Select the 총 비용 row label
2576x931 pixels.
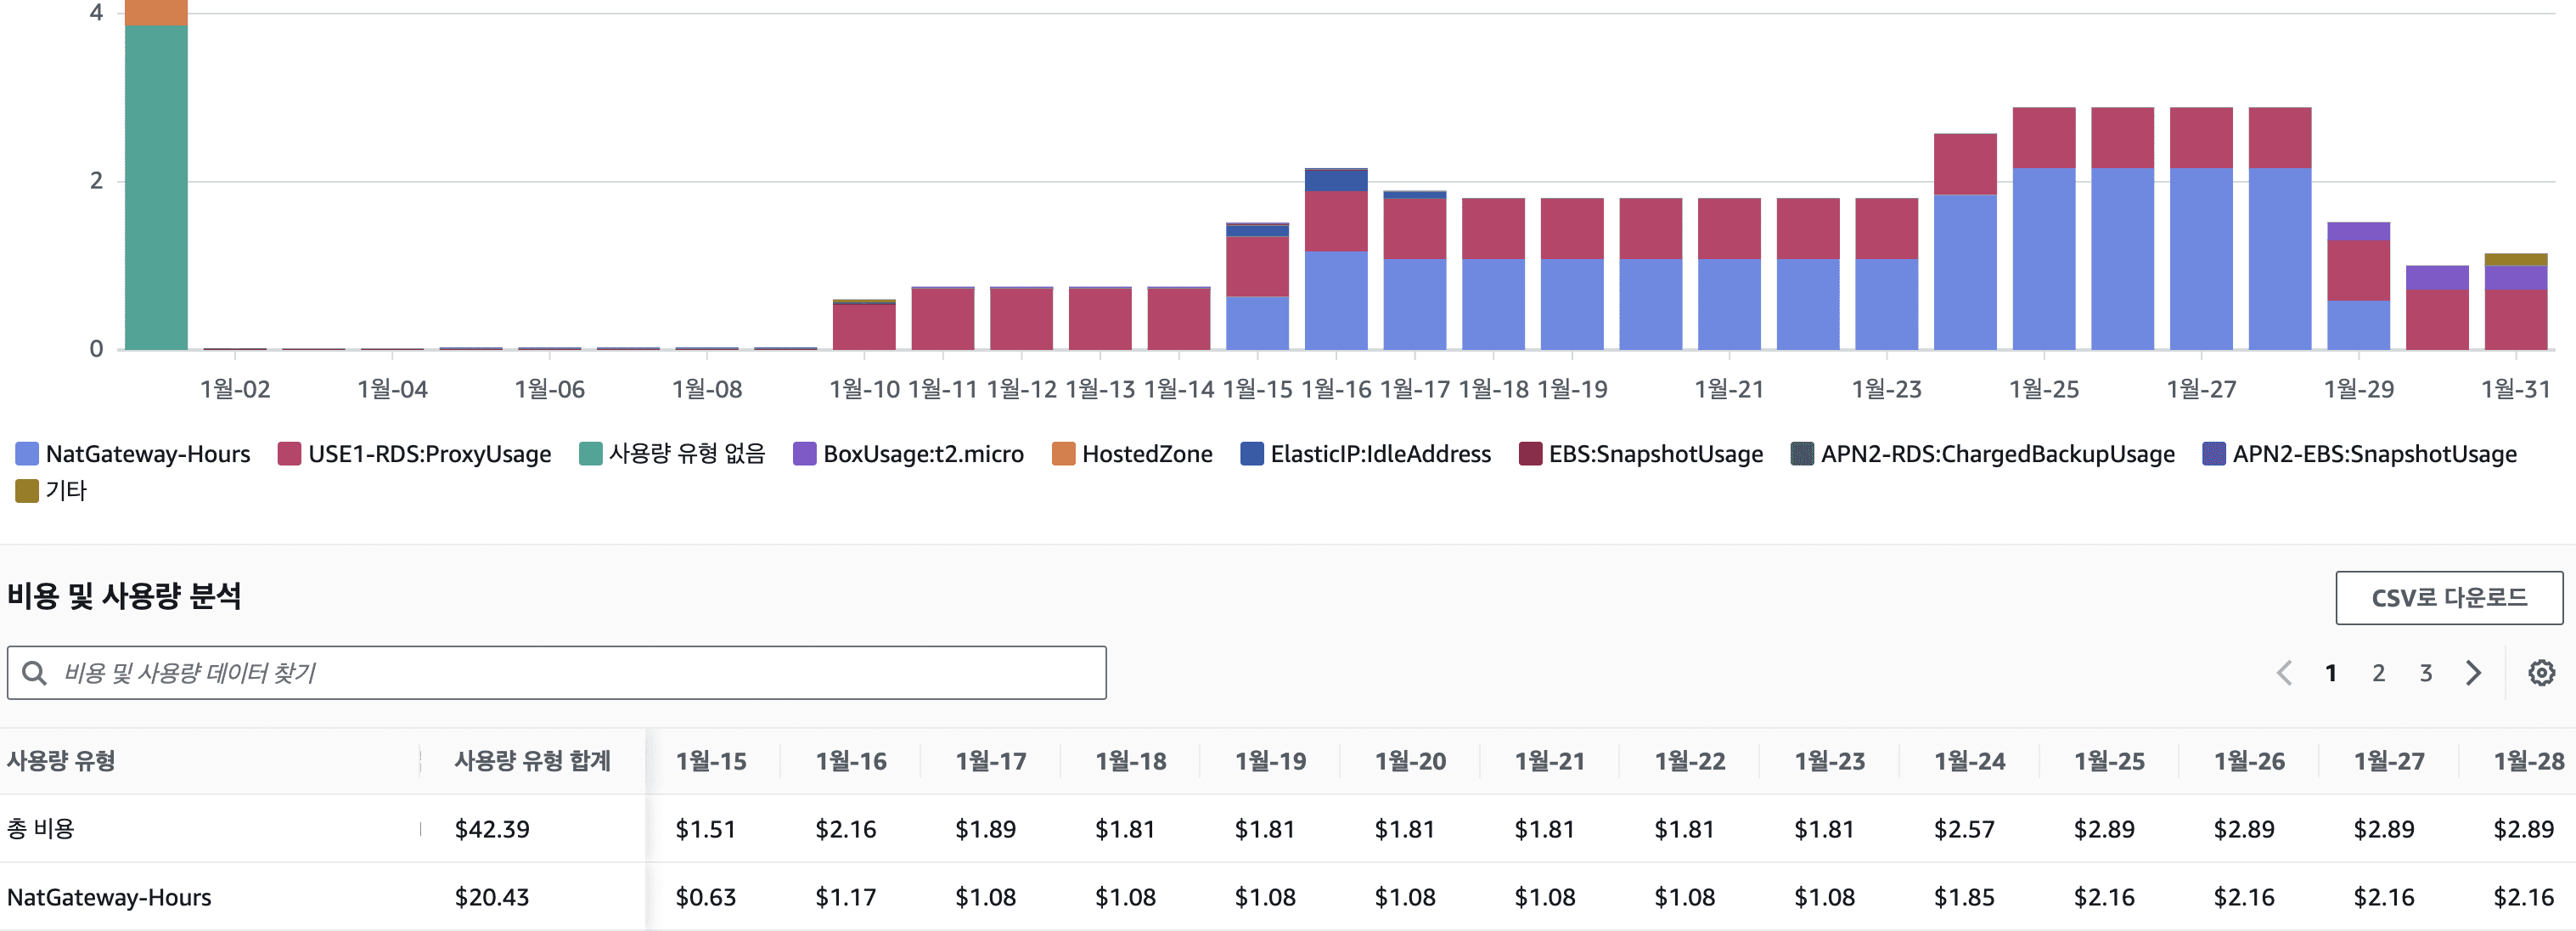(41, 829)
